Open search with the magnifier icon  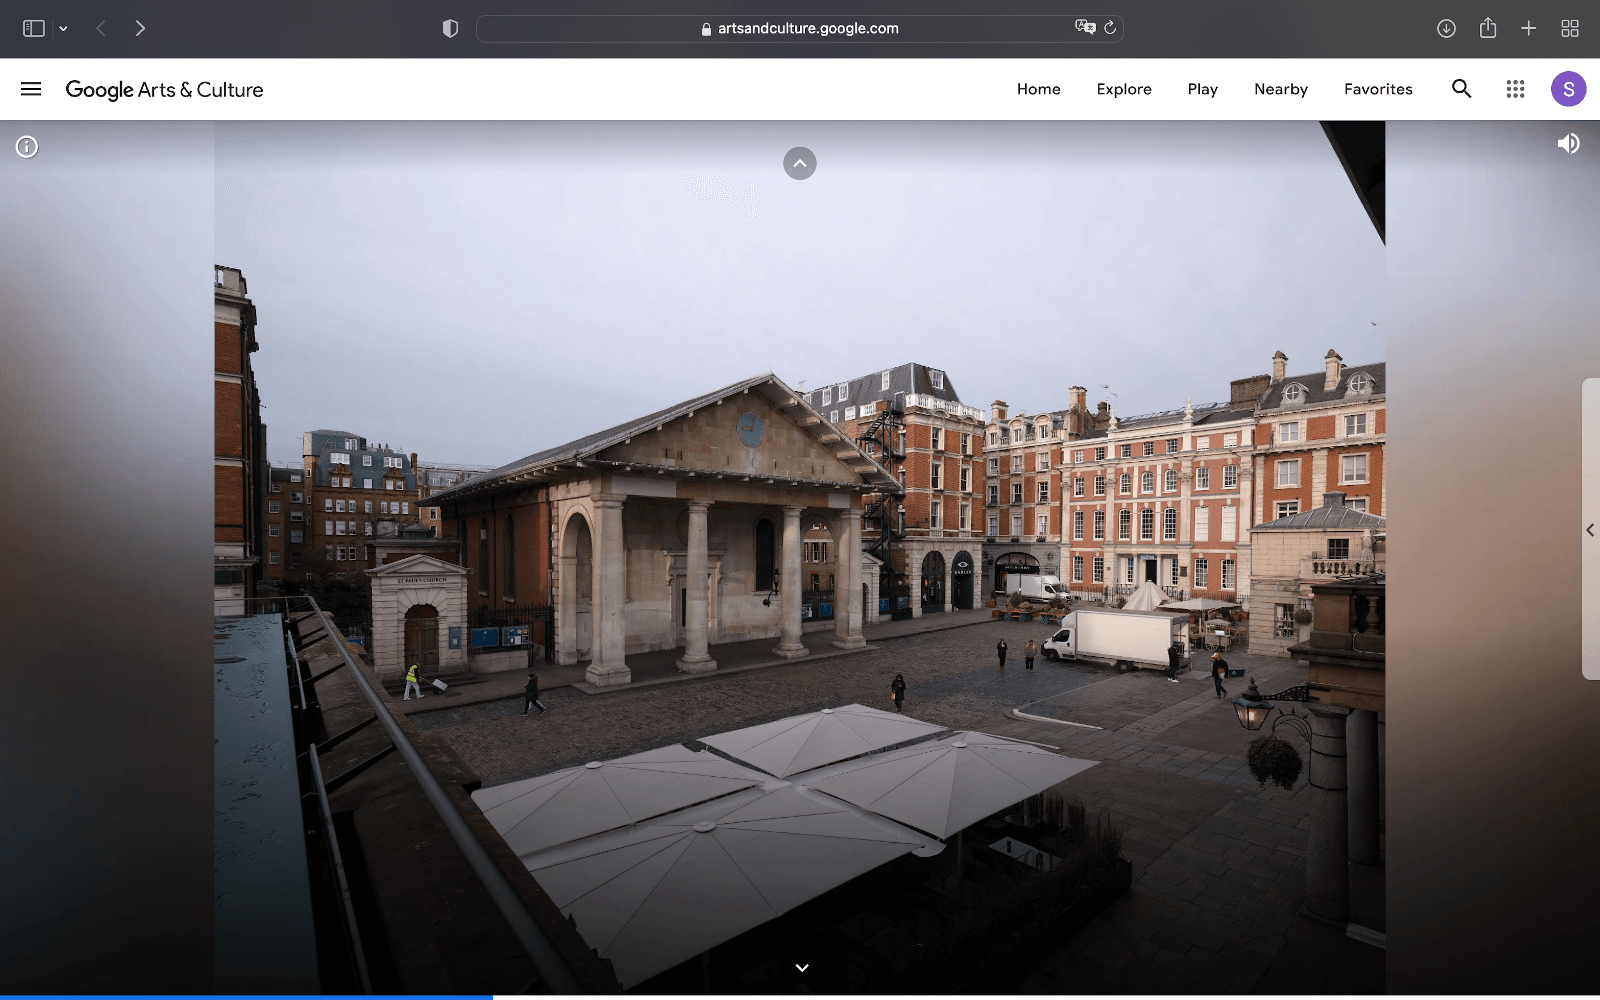pyautogui.click(x=1461, y=89)
